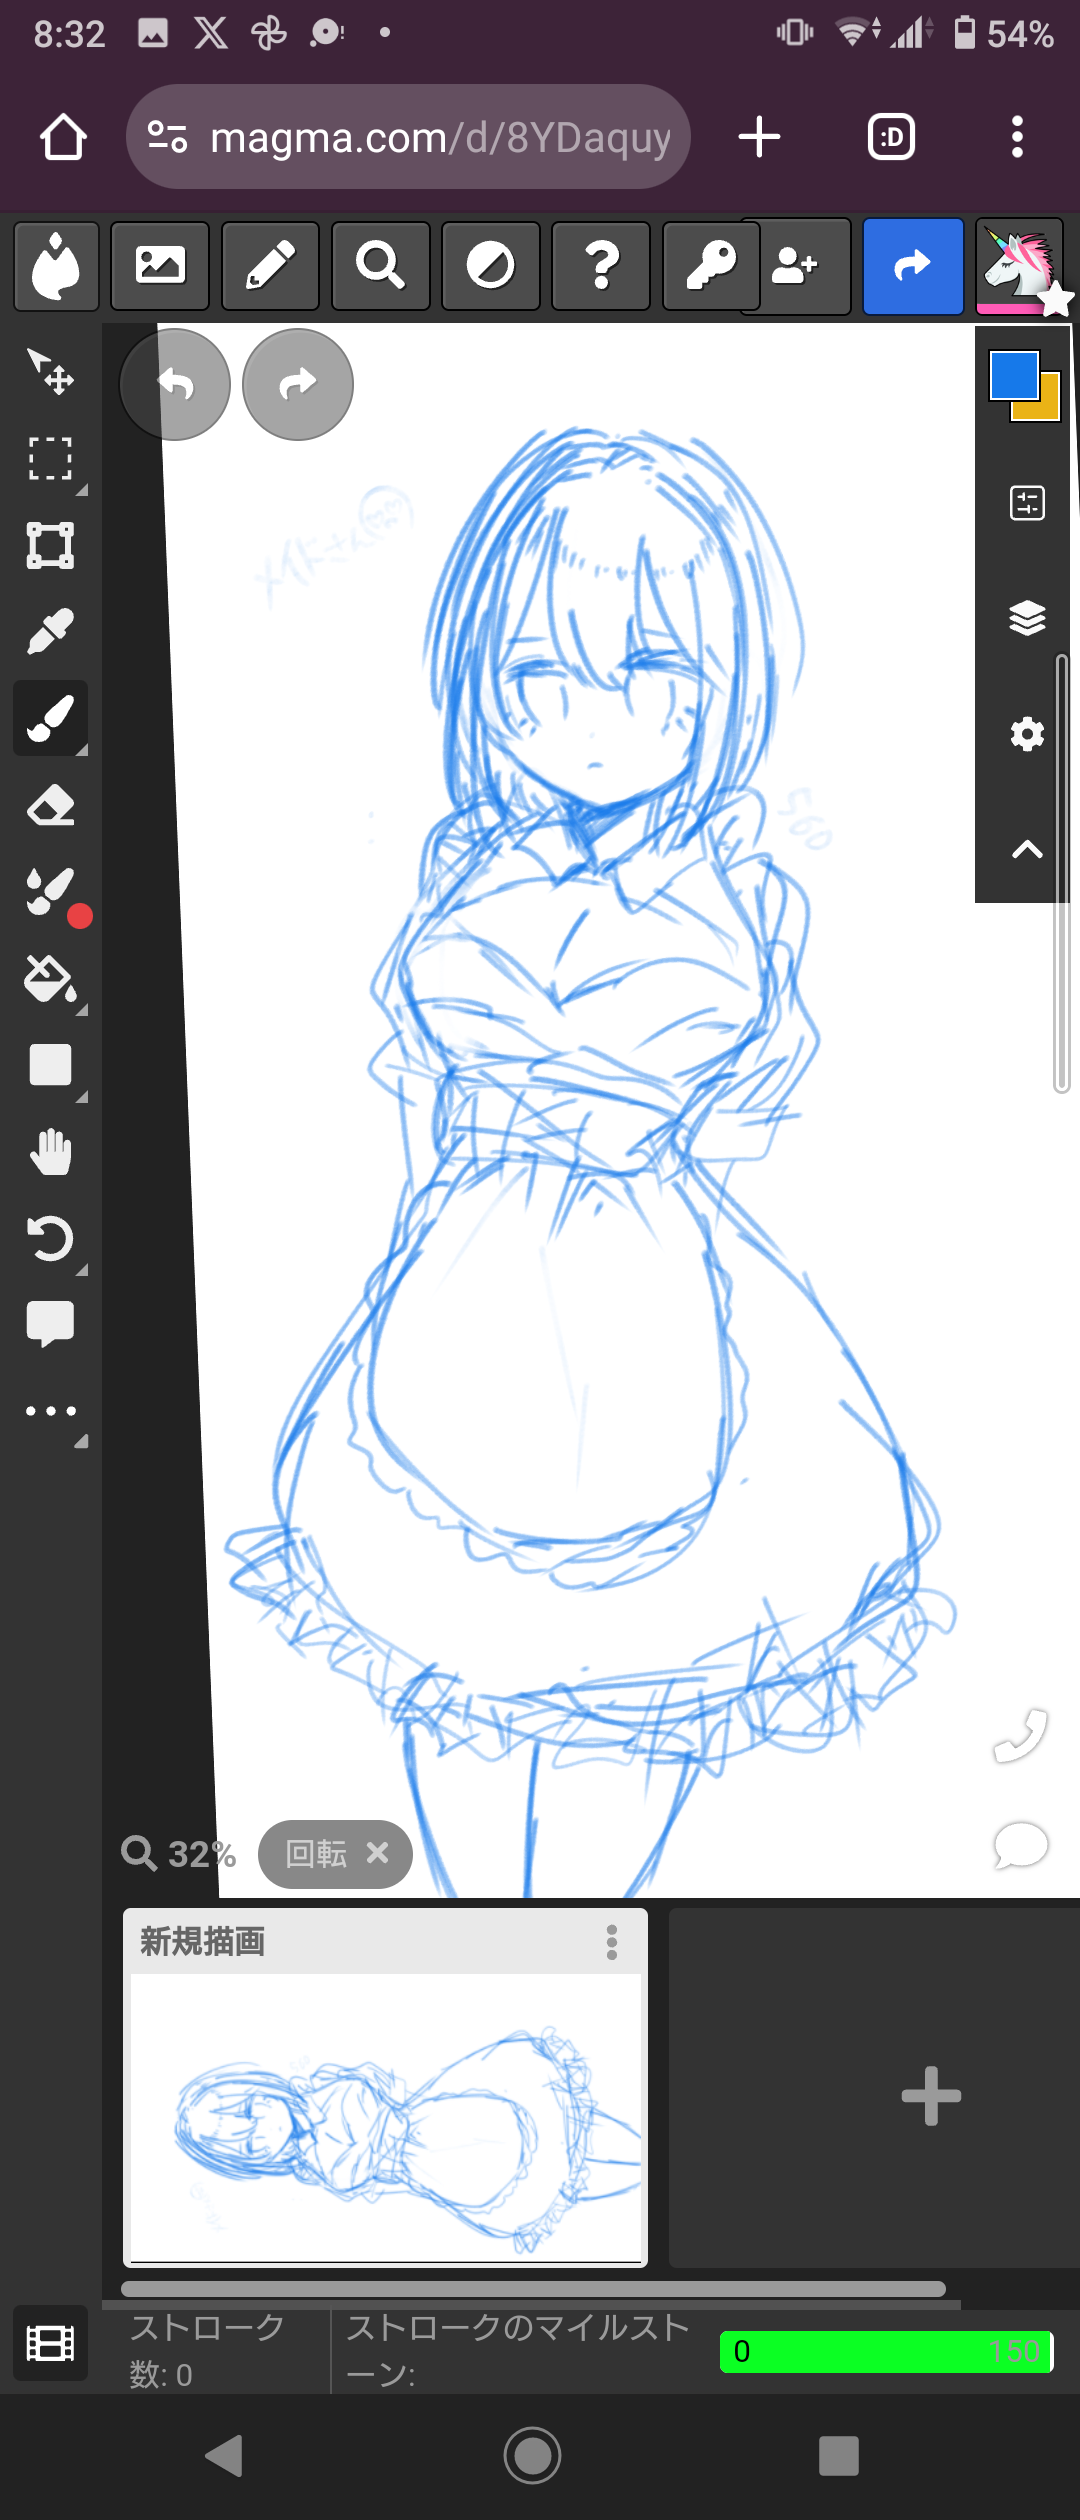Open the 新規描画 frame options menu
This screenshot has width=1080, height=2520.
(612, 1942)
